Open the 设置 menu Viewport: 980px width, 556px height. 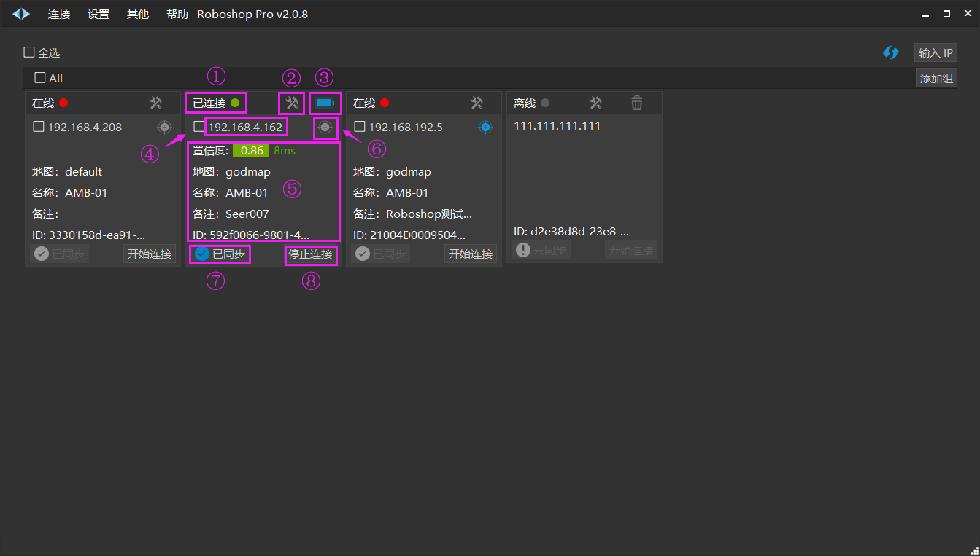point(98,15)
